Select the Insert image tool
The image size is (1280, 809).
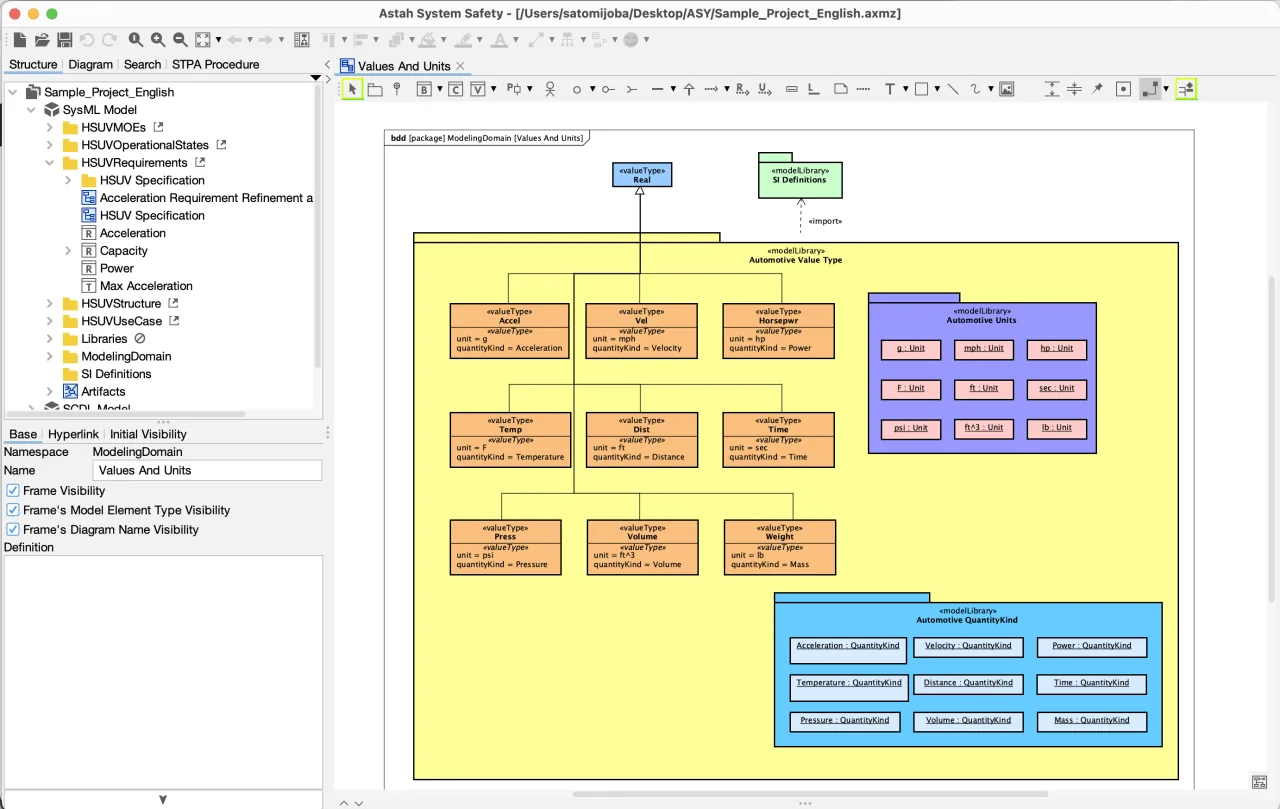pyautogui.click(x=1007, y=89)
